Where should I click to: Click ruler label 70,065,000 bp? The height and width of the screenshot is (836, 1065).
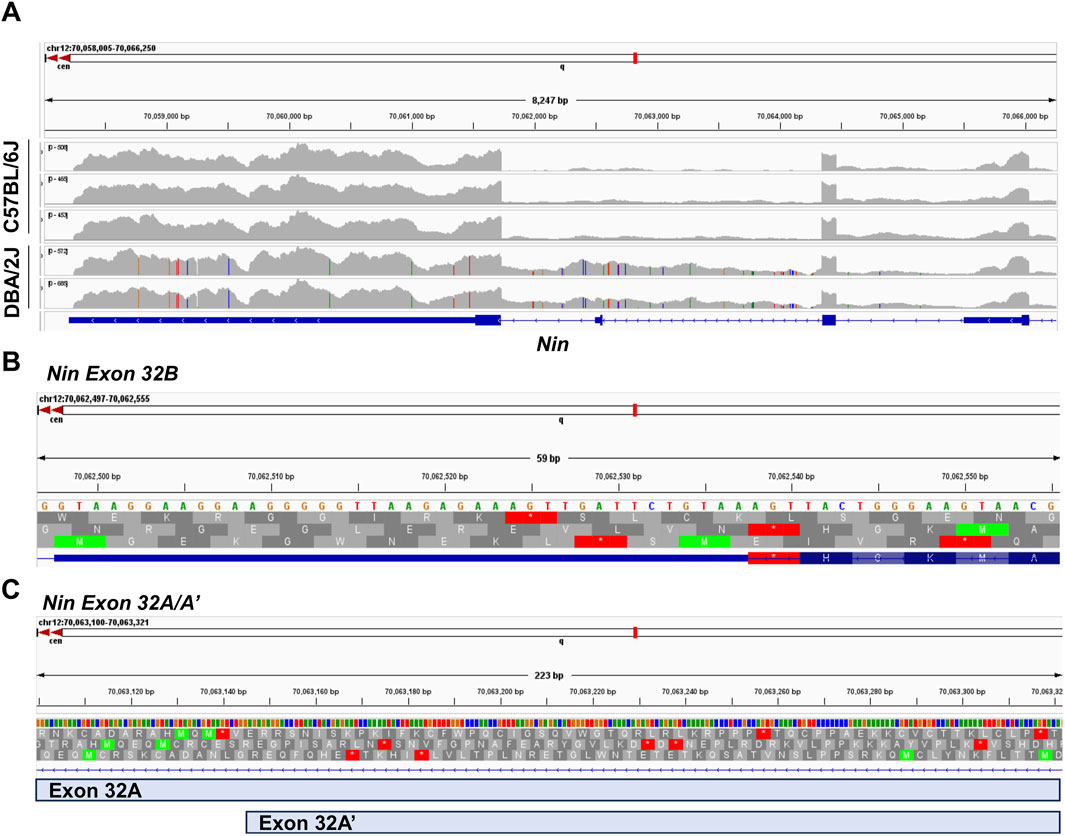(902, 116)
